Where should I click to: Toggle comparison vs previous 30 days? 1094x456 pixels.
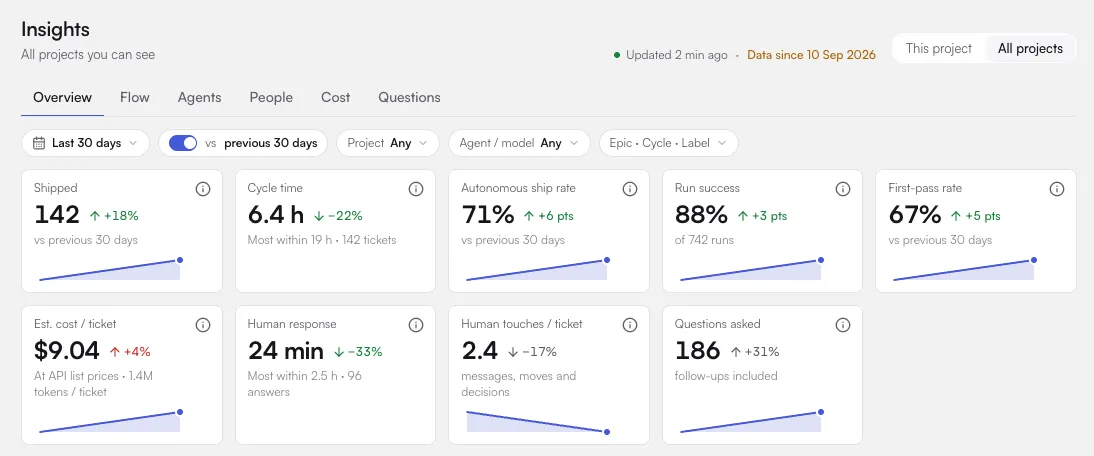(183, 143)
